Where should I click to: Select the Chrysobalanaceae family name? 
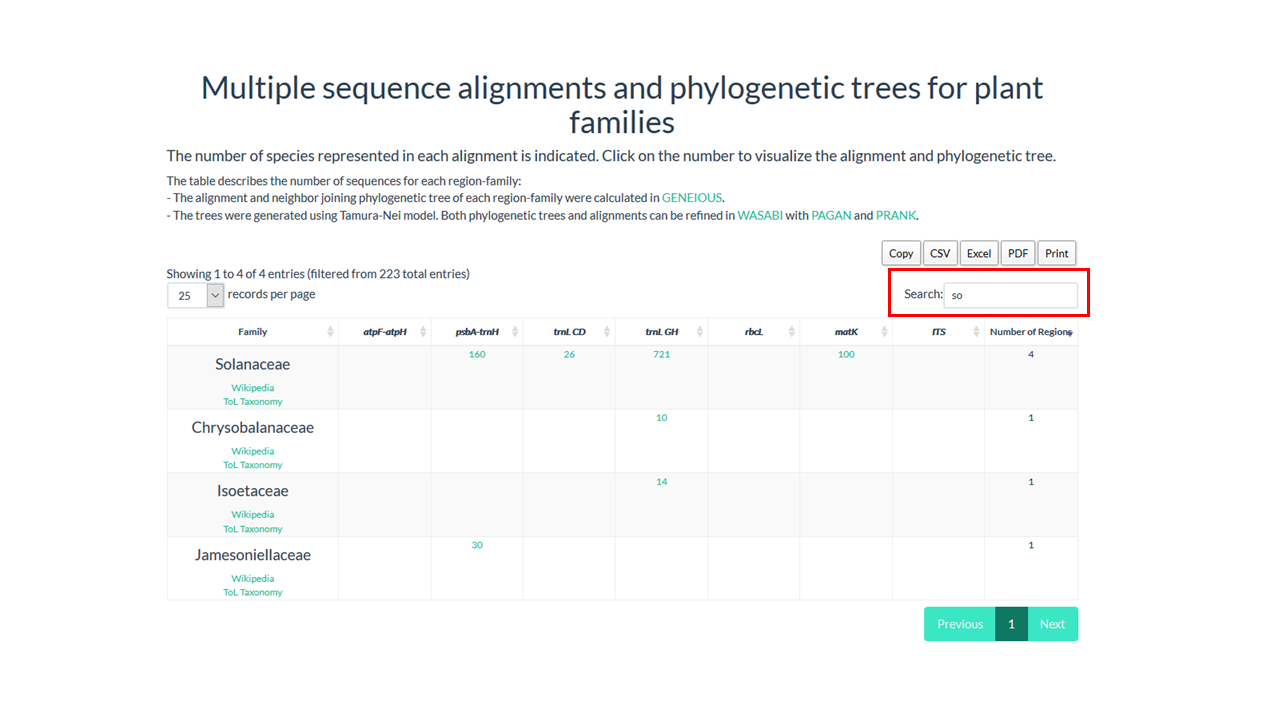253,428
